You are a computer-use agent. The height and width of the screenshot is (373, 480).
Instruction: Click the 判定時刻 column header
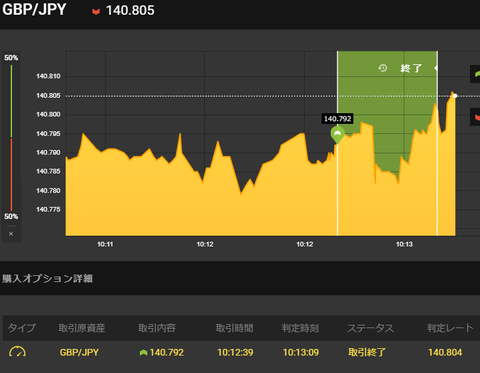[300, 328]
